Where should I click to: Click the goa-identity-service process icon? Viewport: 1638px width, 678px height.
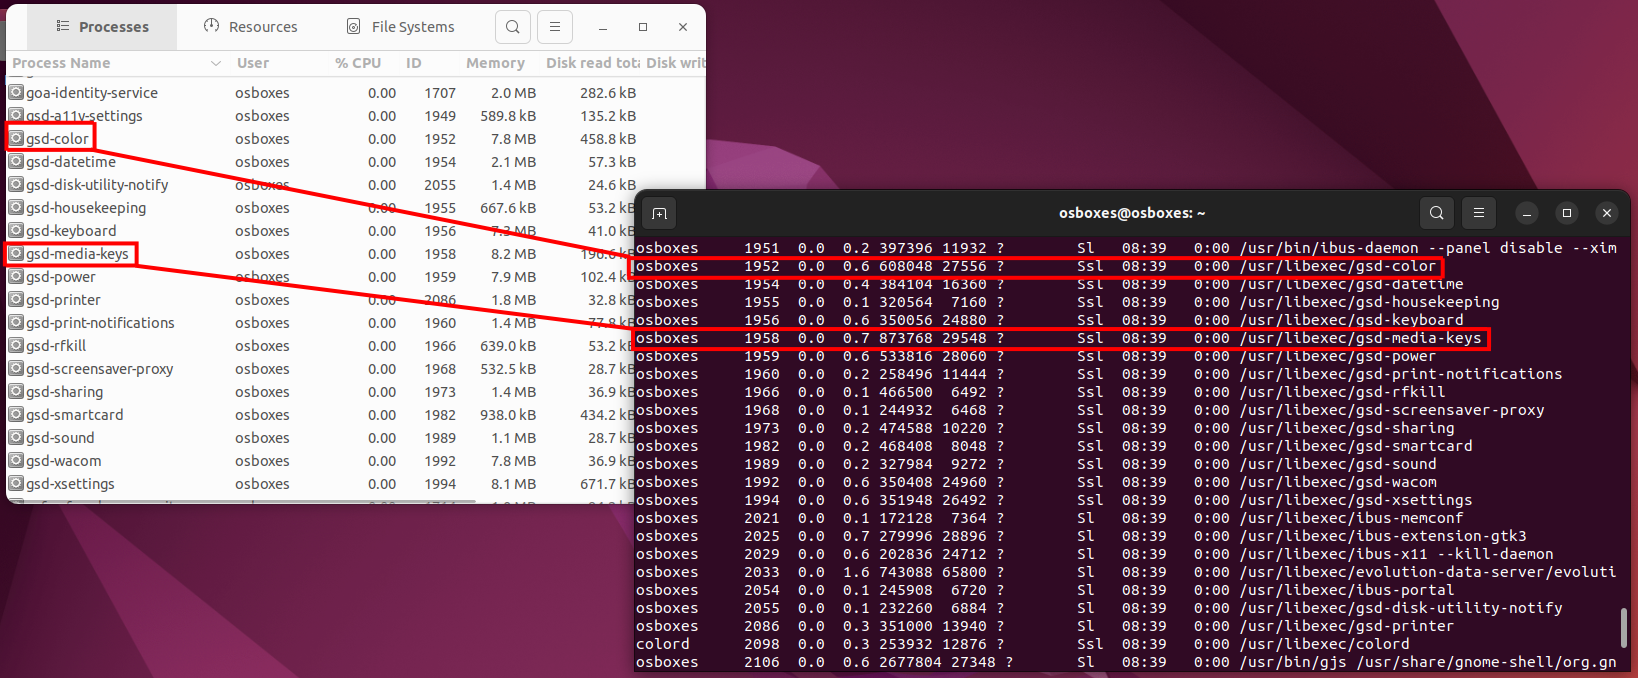pos(16,92)
